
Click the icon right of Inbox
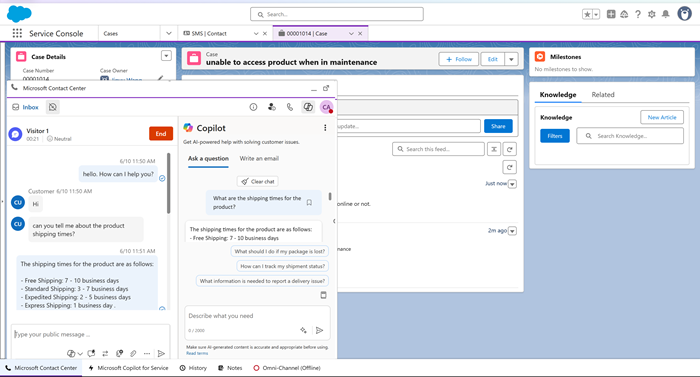tap(53, 107)
